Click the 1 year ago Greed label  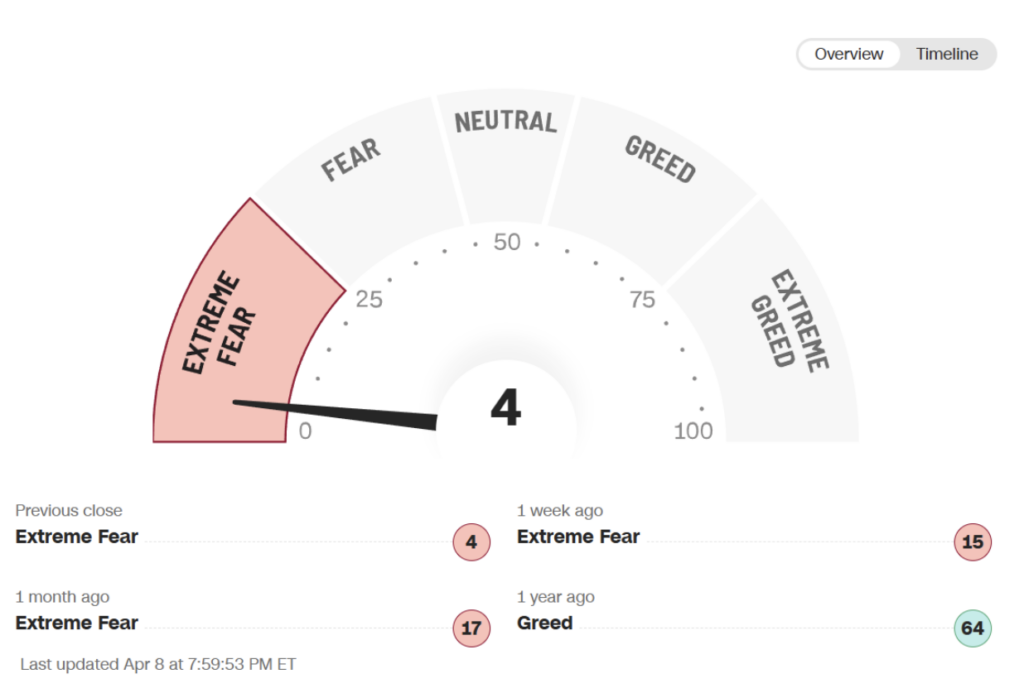point(545,623)
